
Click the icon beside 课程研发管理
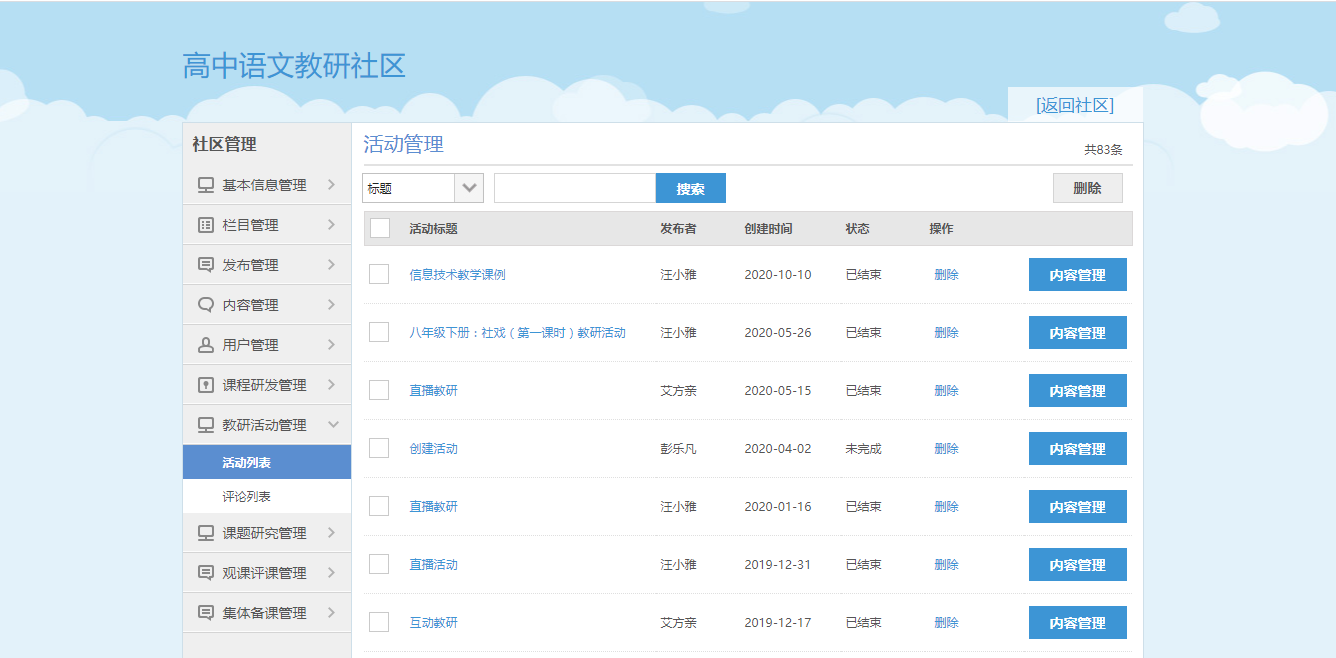point(206,385)
